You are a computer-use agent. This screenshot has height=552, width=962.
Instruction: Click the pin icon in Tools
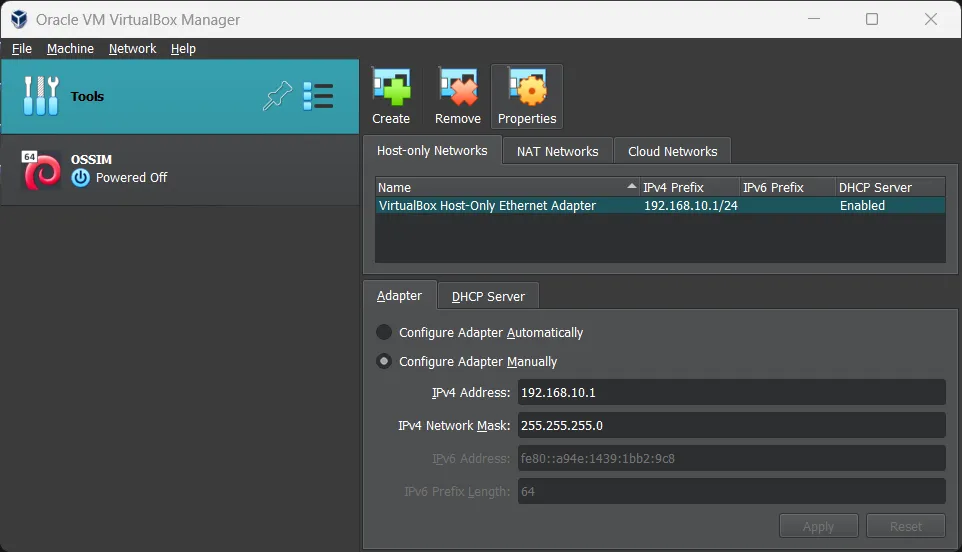(277, 96)
